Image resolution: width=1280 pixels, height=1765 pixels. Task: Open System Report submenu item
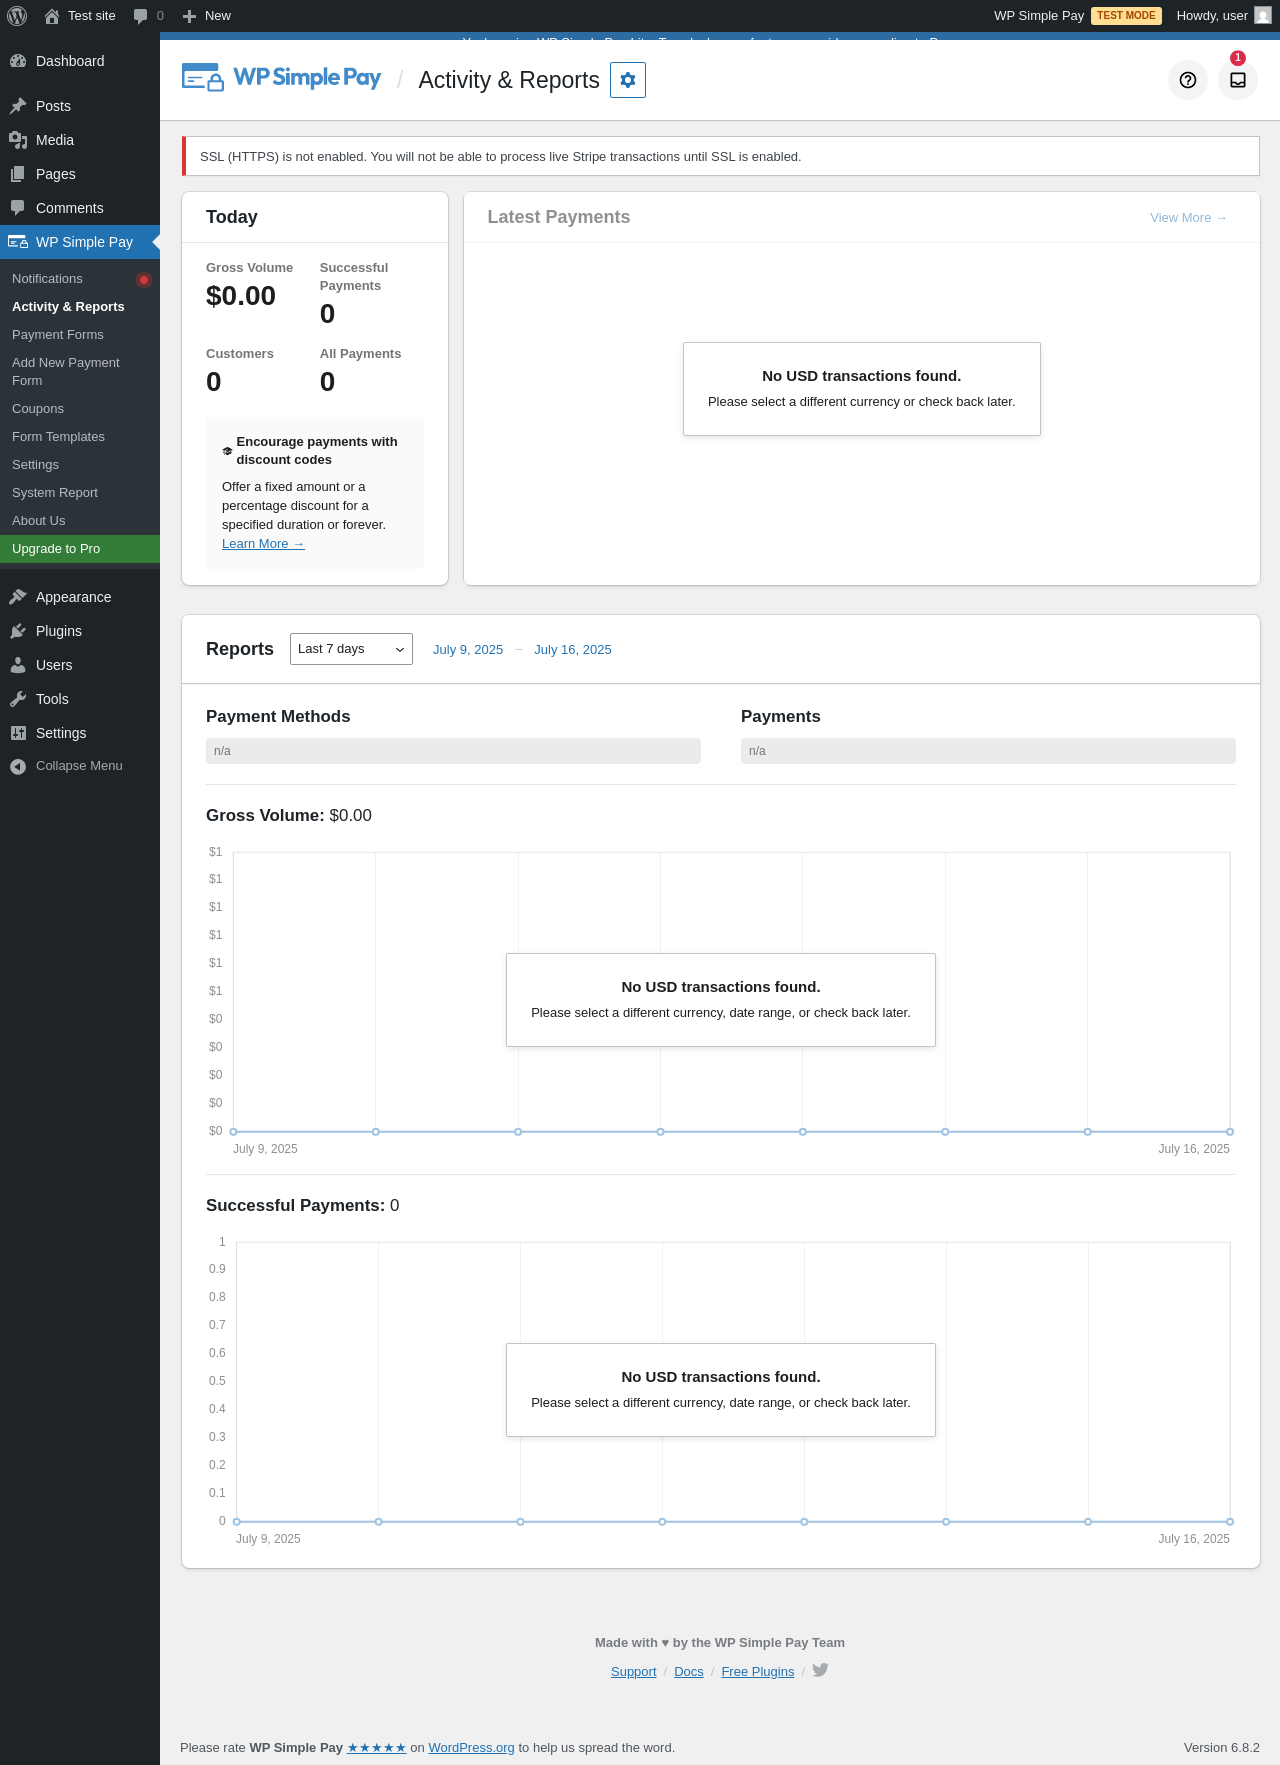point(80,493)
